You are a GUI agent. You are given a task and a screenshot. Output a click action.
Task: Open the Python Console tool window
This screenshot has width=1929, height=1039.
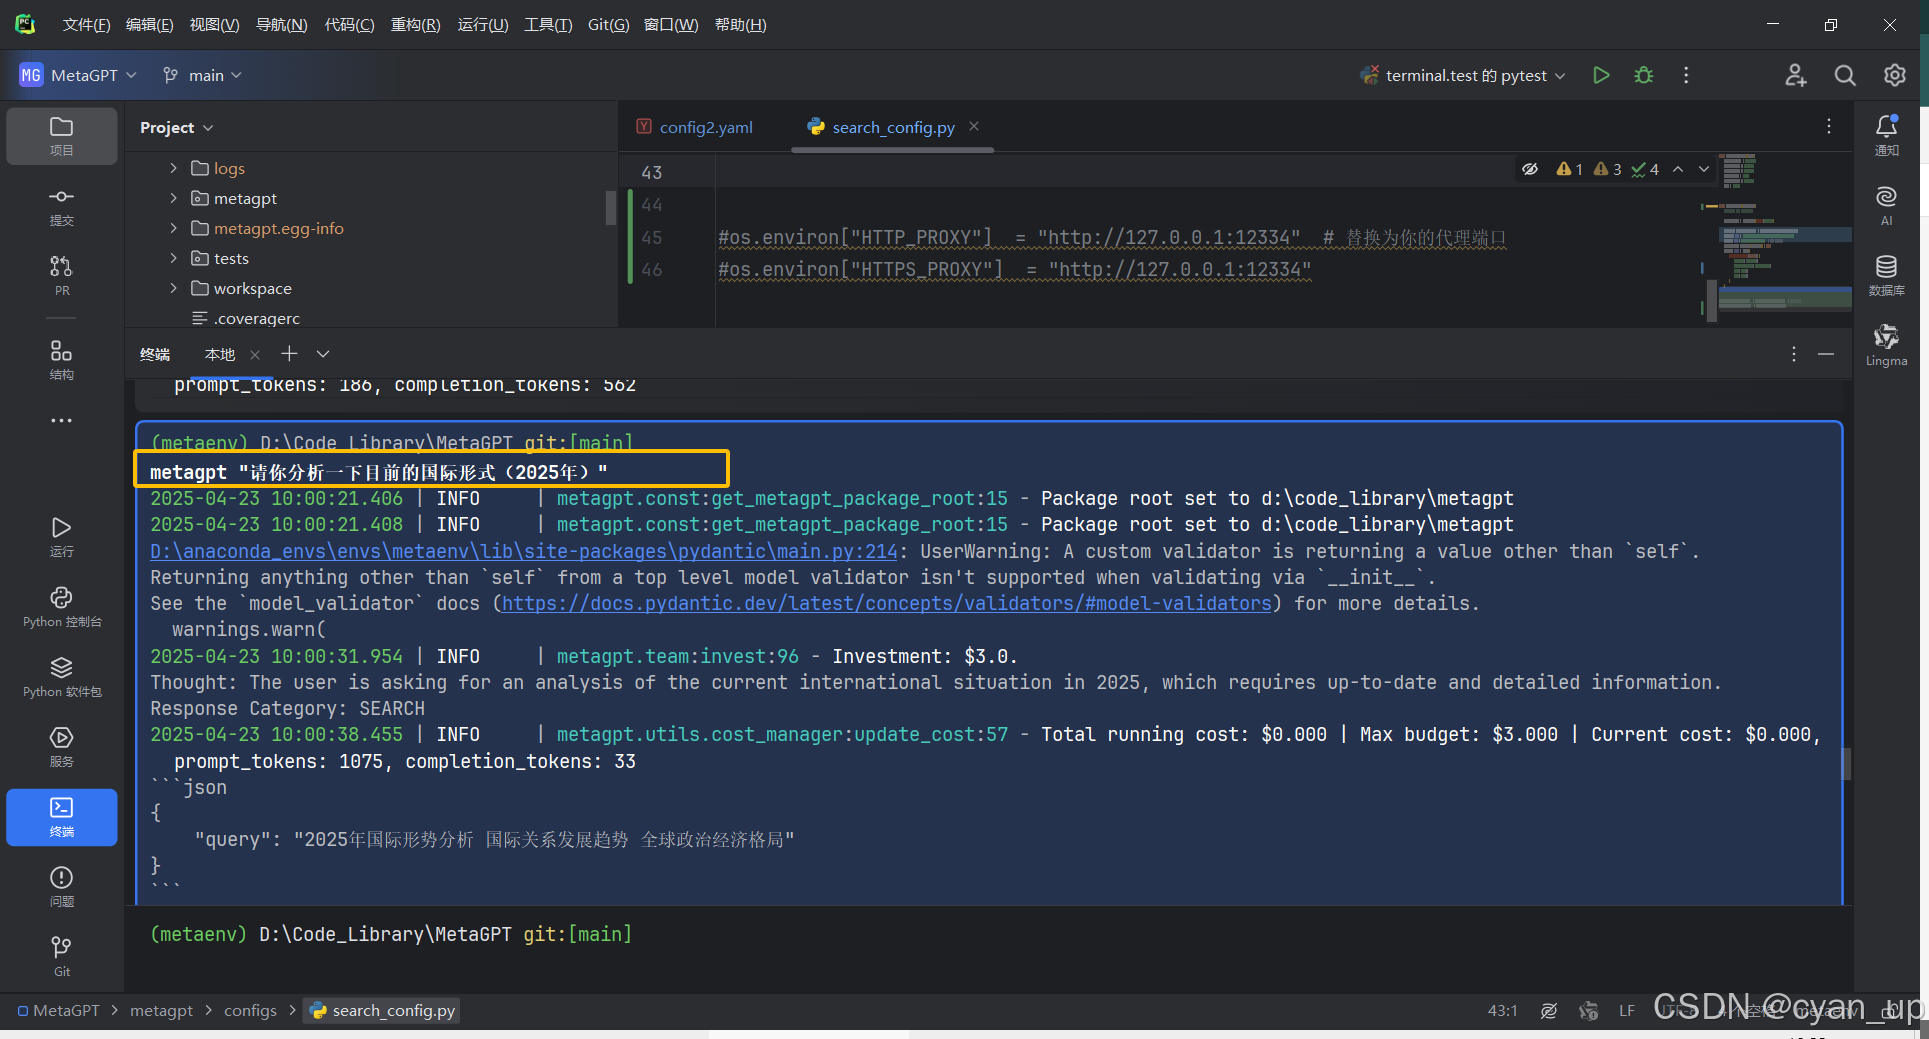click(61, 606)
